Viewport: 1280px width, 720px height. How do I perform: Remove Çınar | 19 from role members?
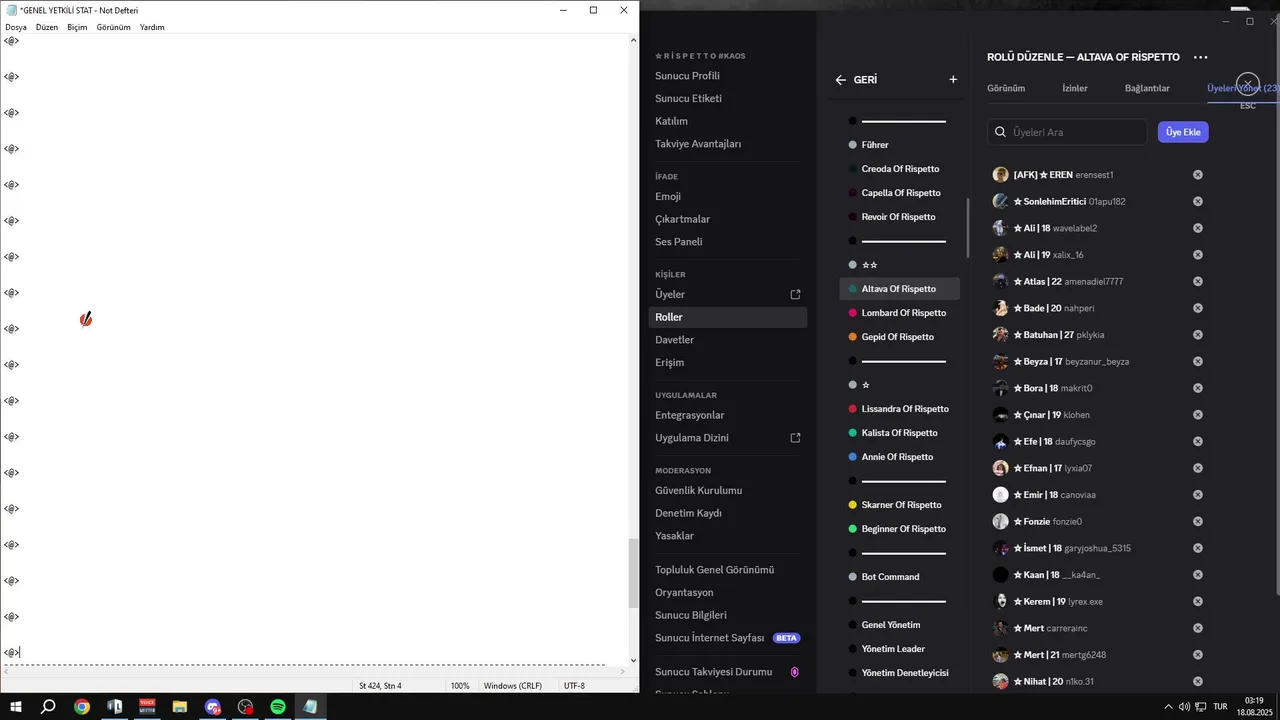pyautogui.click(x=1198, y=415)
